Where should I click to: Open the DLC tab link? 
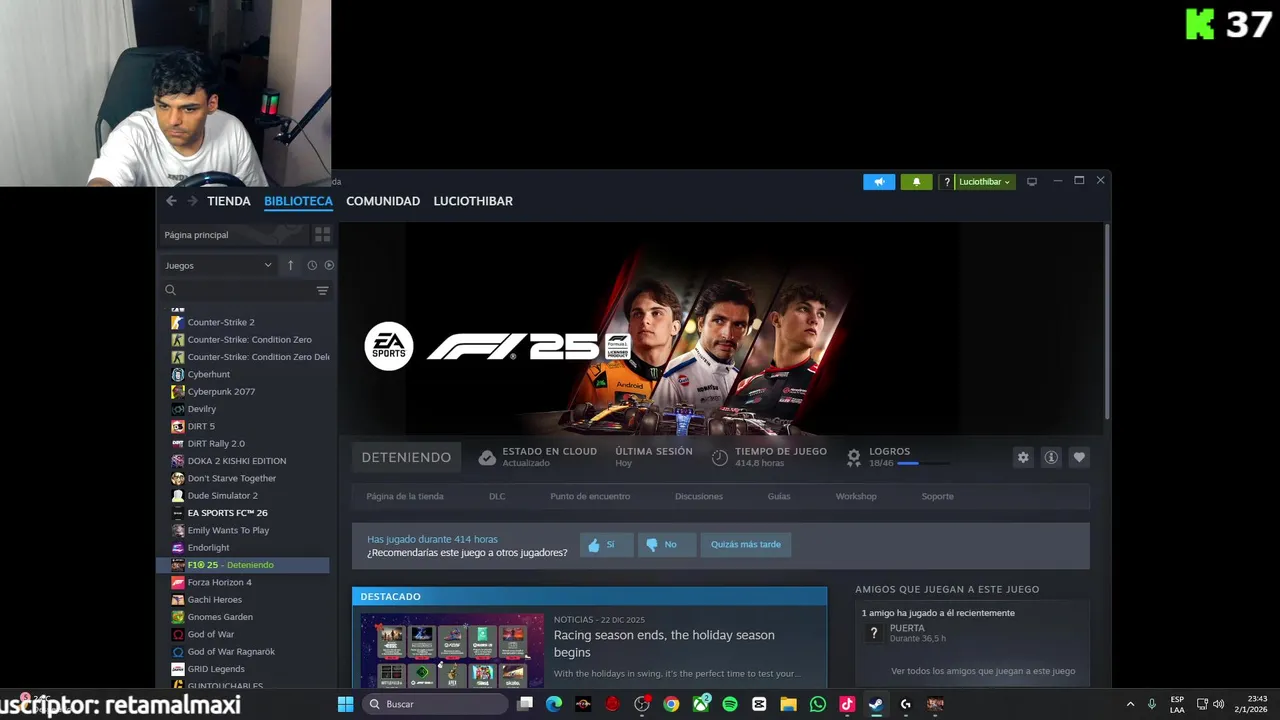pos(497,496)
